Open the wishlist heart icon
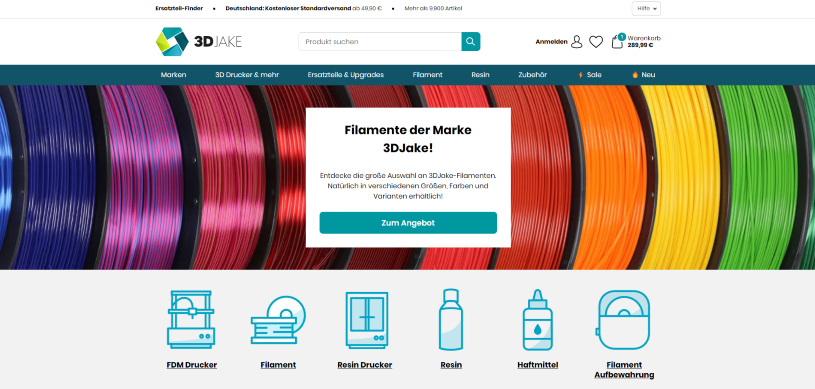 point(596,42)
